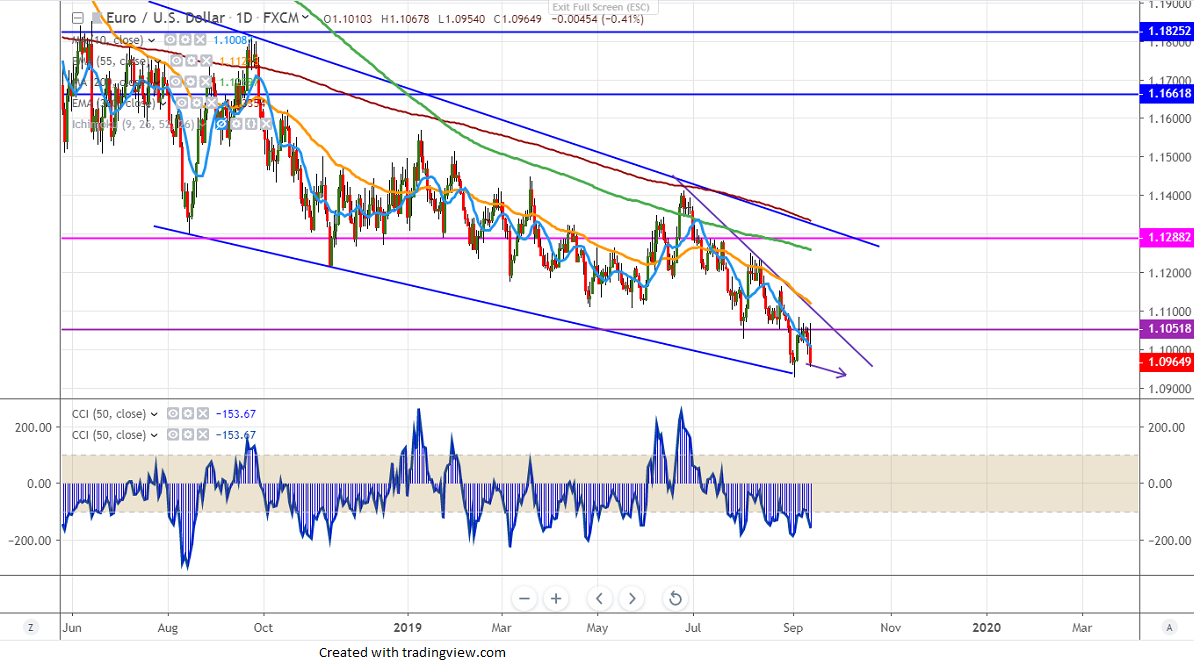
Task: Select the 1.12882 magenta price level label
Action: point(1166,238)
